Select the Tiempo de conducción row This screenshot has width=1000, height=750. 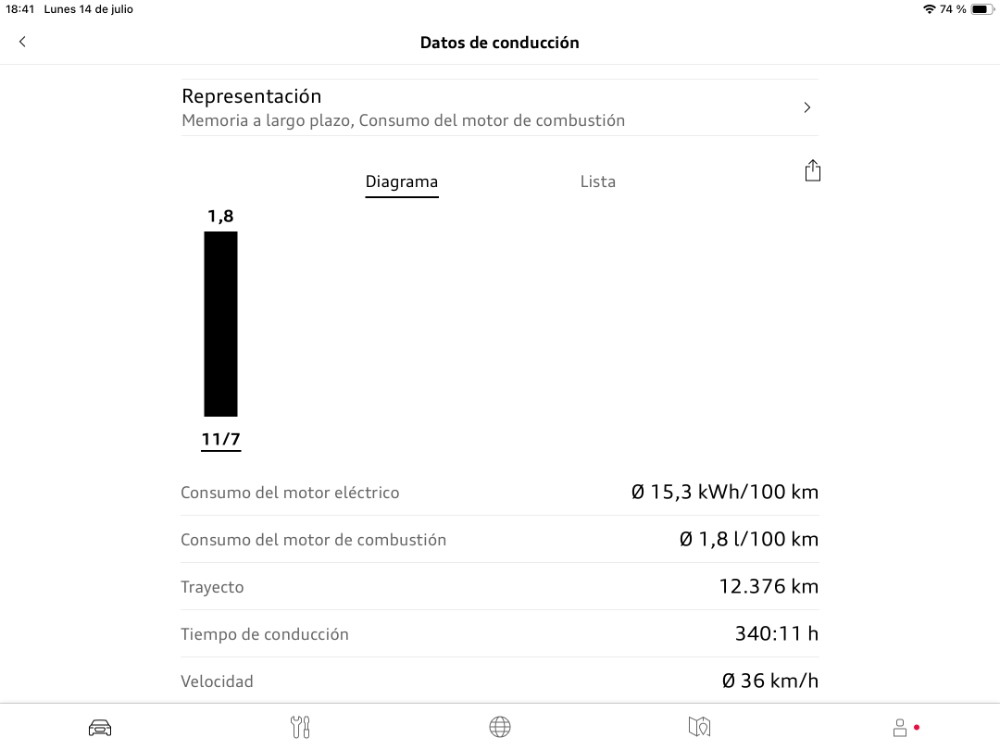pos(500,634)
